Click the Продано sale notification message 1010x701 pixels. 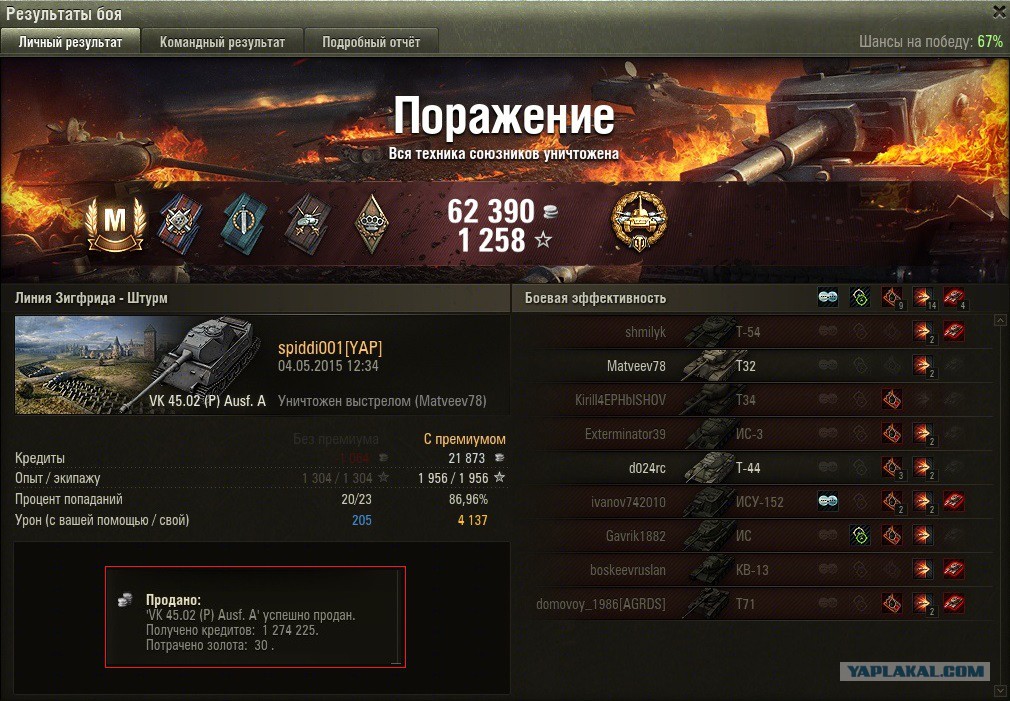[255, 617]
